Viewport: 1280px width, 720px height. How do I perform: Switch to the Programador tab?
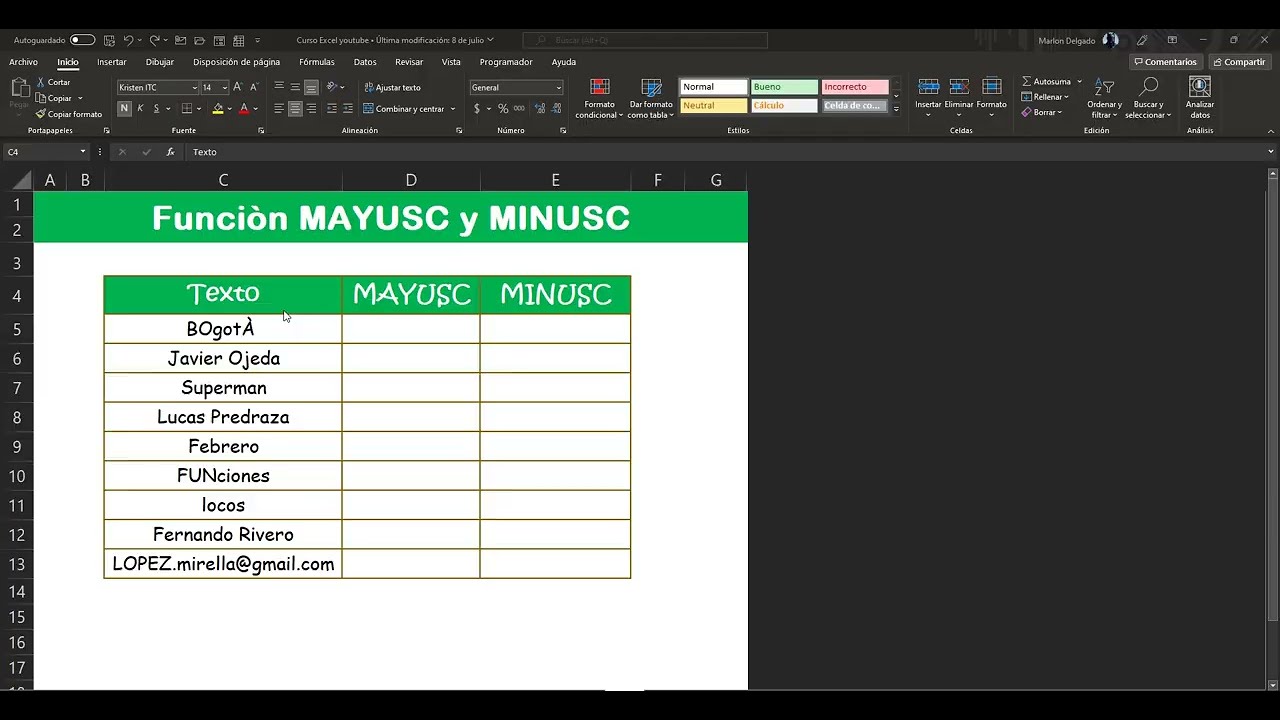click(506, 62)
